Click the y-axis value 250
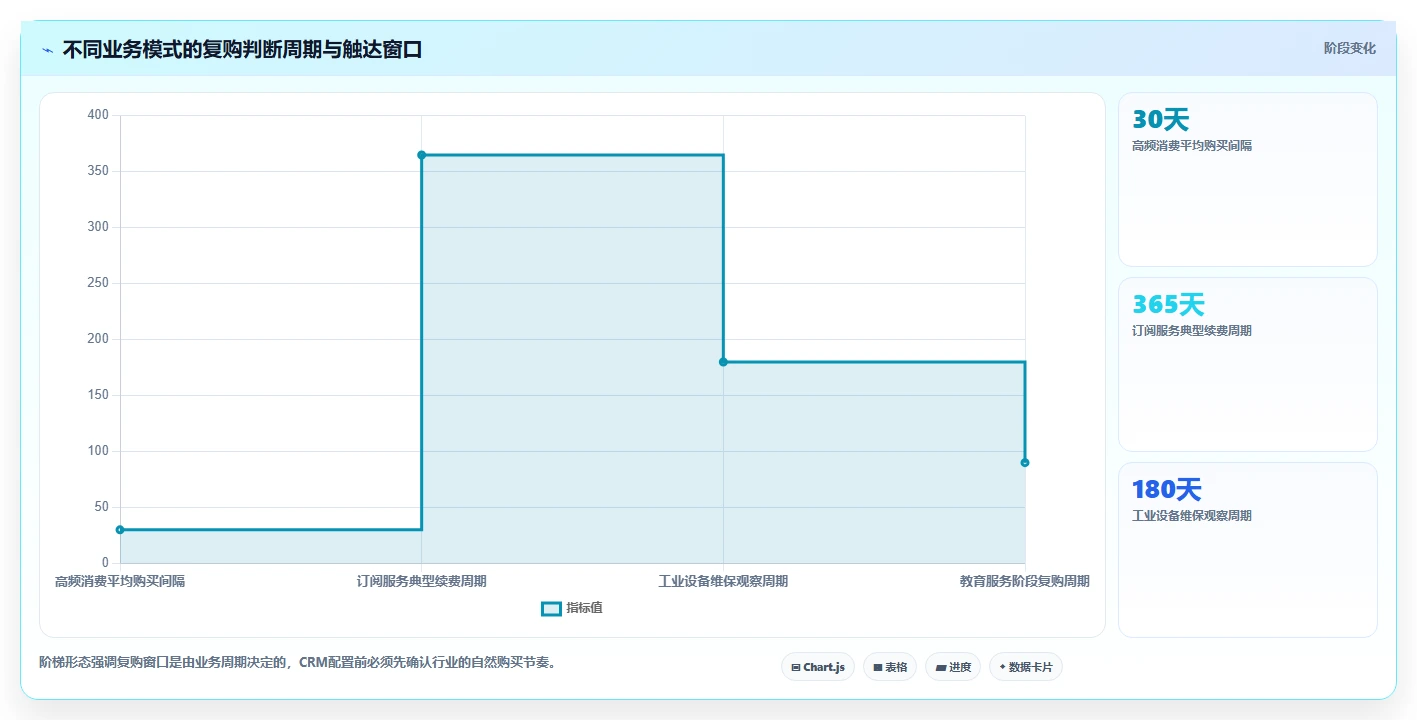 [98, 283]
